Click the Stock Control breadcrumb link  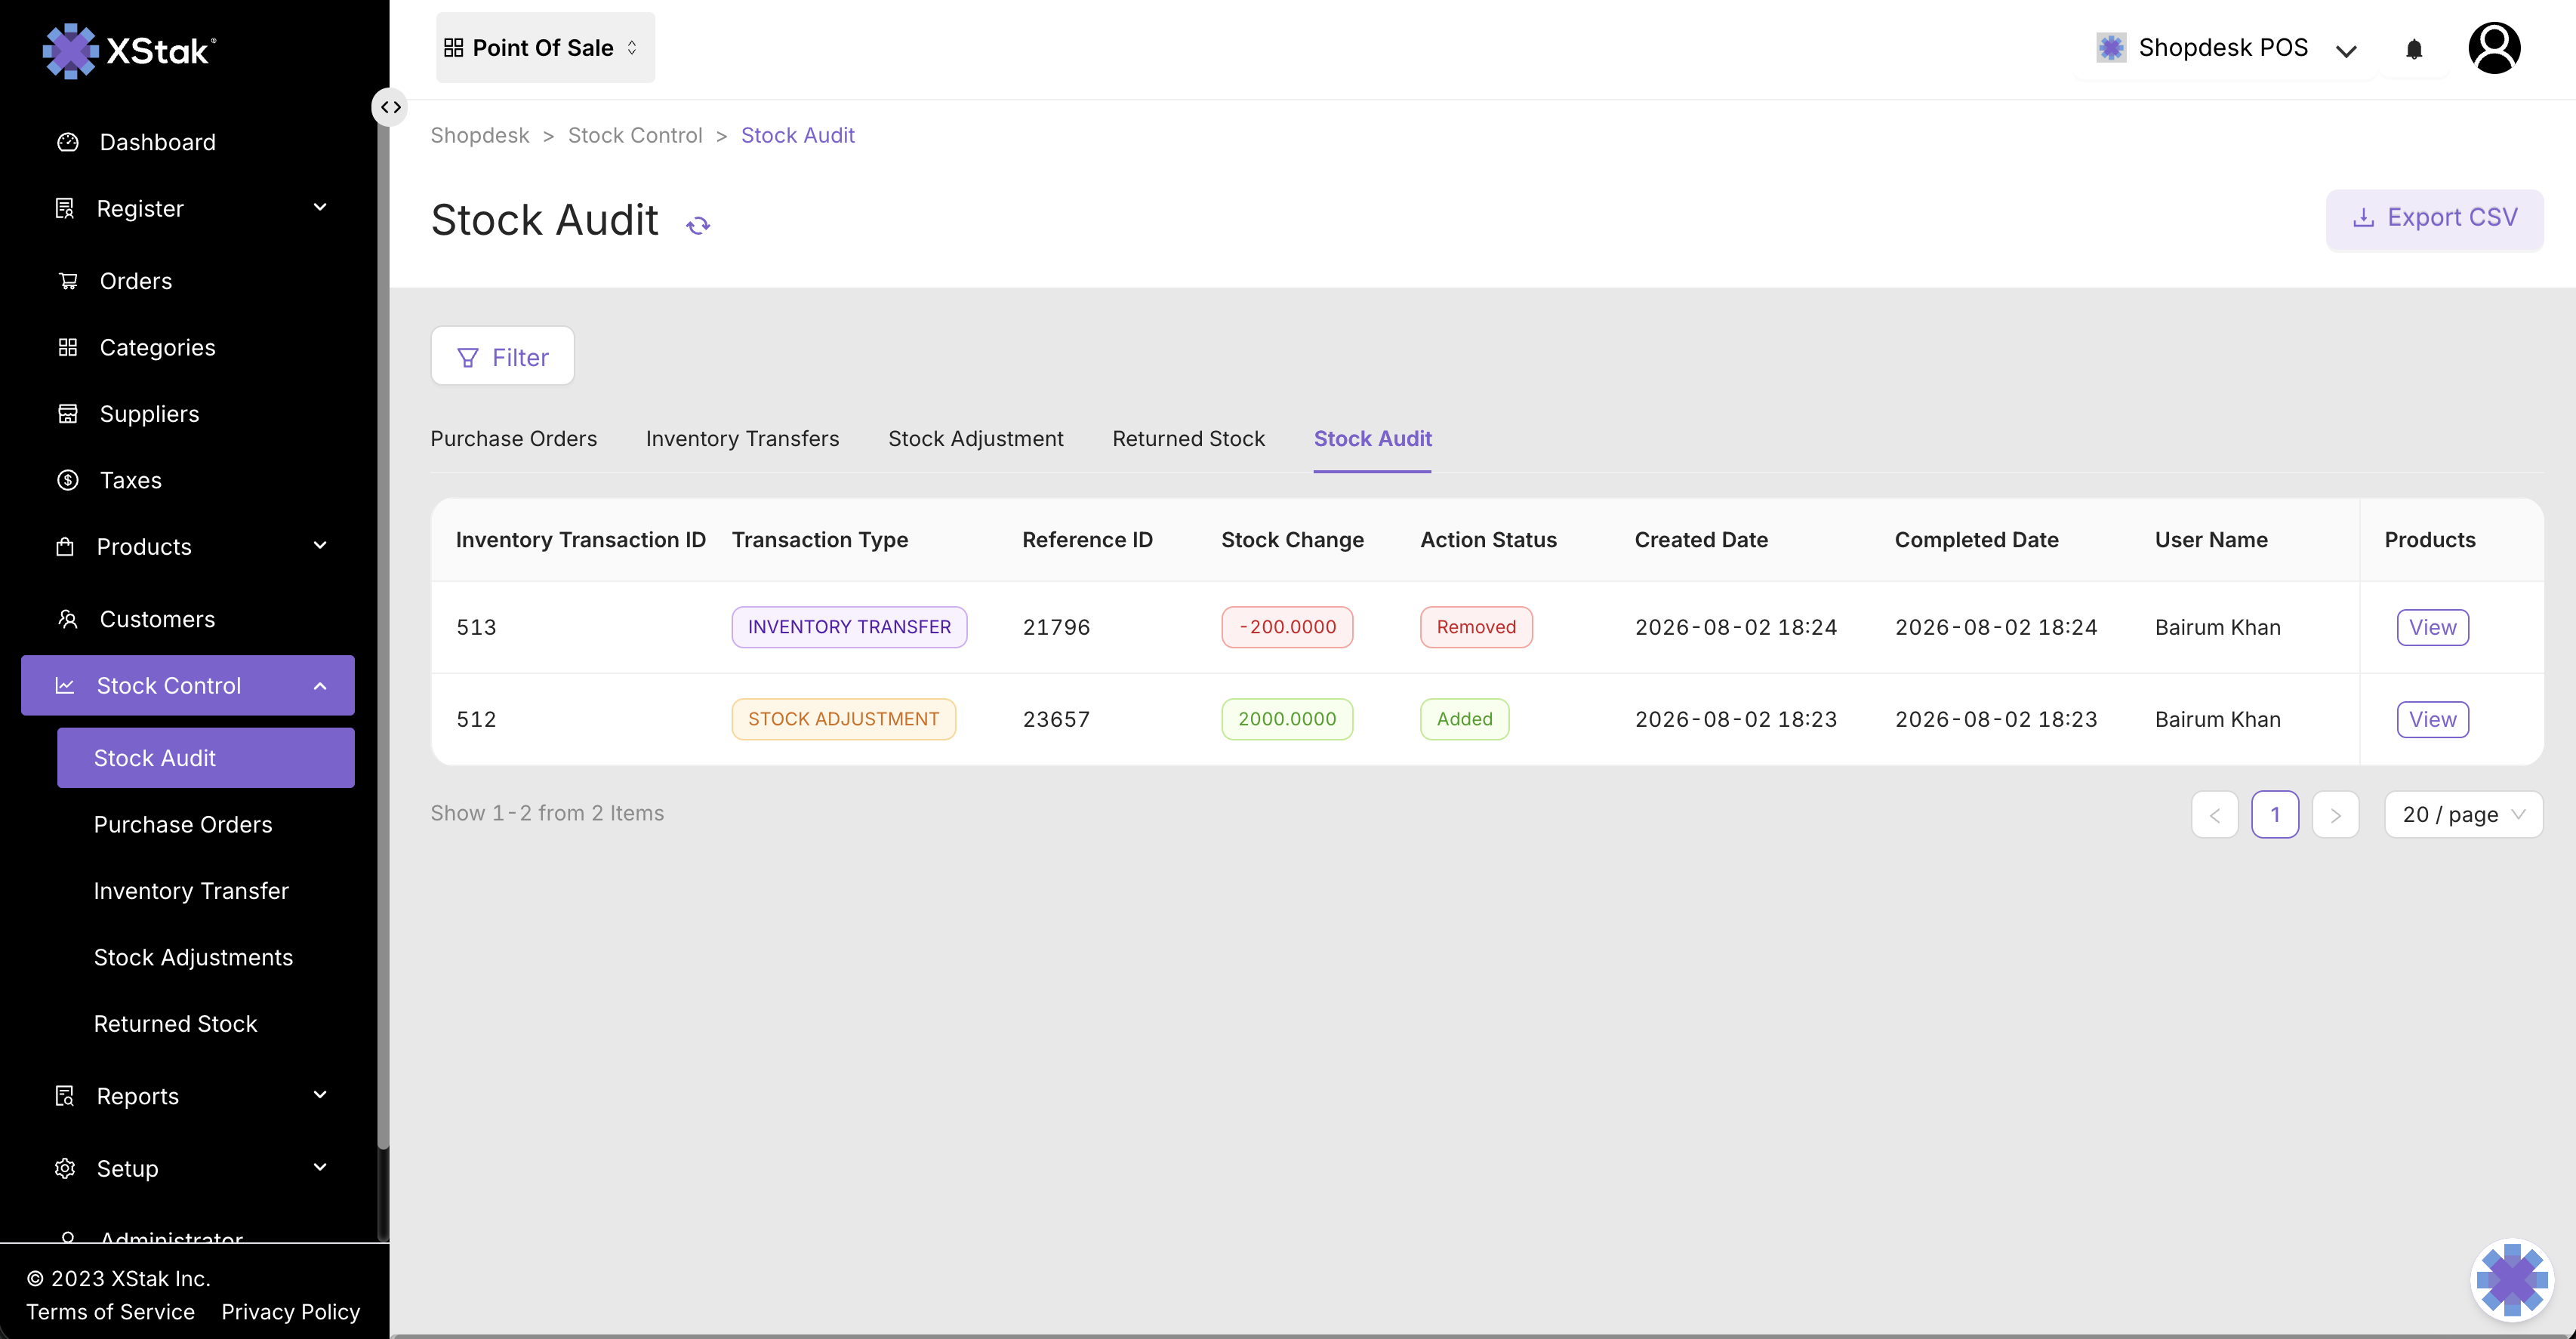635,135
